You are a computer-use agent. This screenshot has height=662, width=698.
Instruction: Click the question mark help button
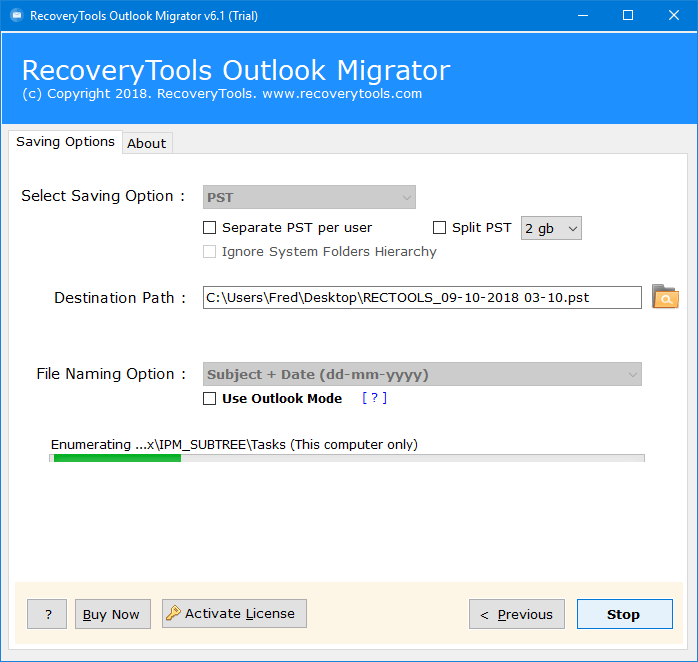47,614
